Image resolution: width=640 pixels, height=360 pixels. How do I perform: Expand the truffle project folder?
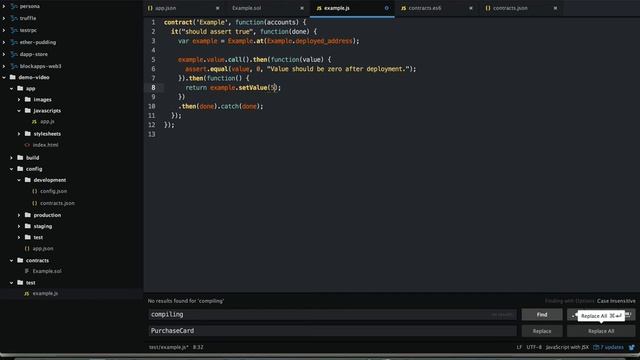[4, 18]
